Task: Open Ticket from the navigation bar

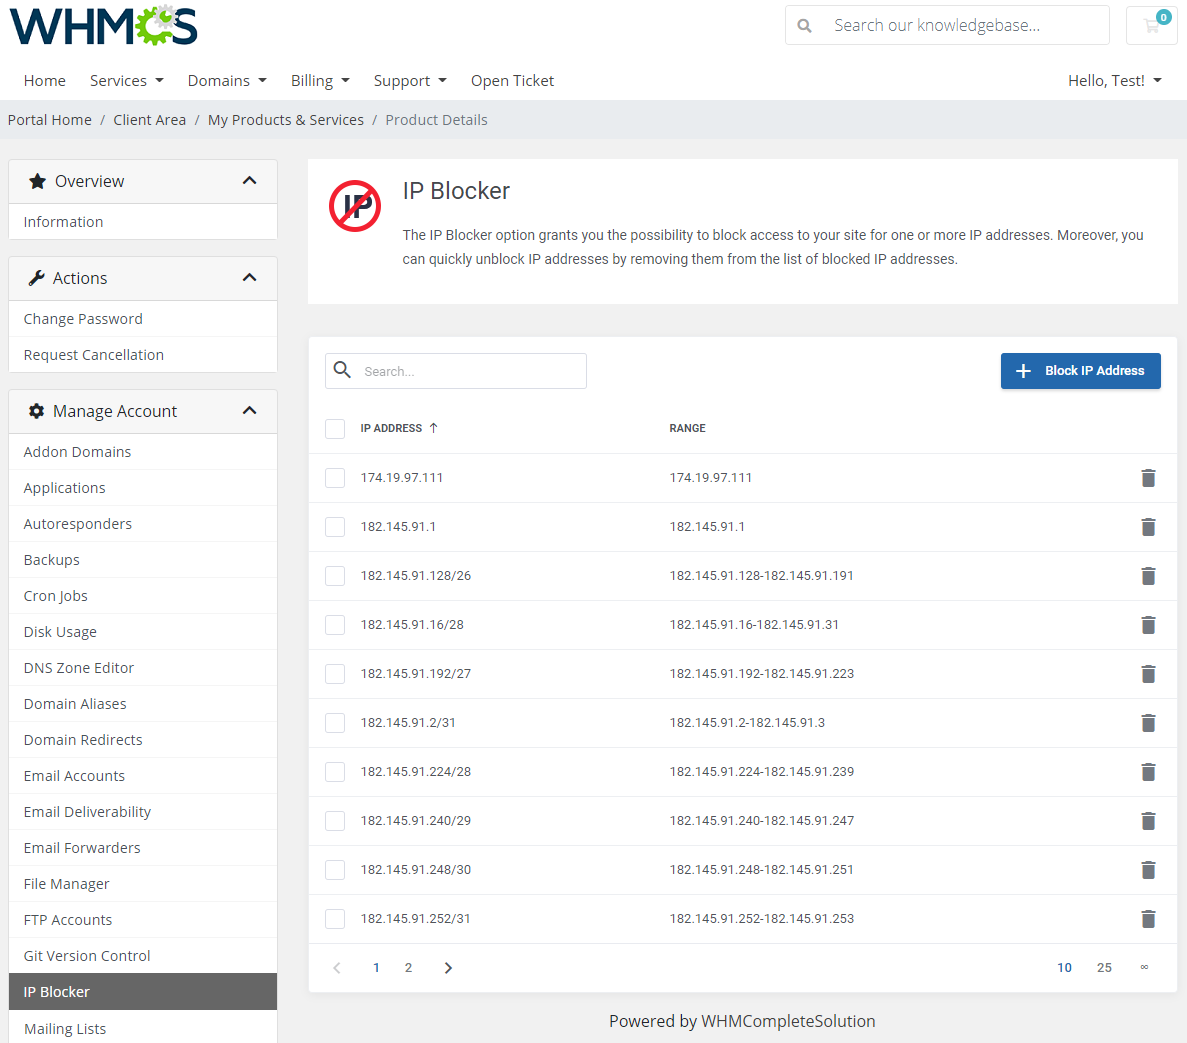Action: [512, 80]
